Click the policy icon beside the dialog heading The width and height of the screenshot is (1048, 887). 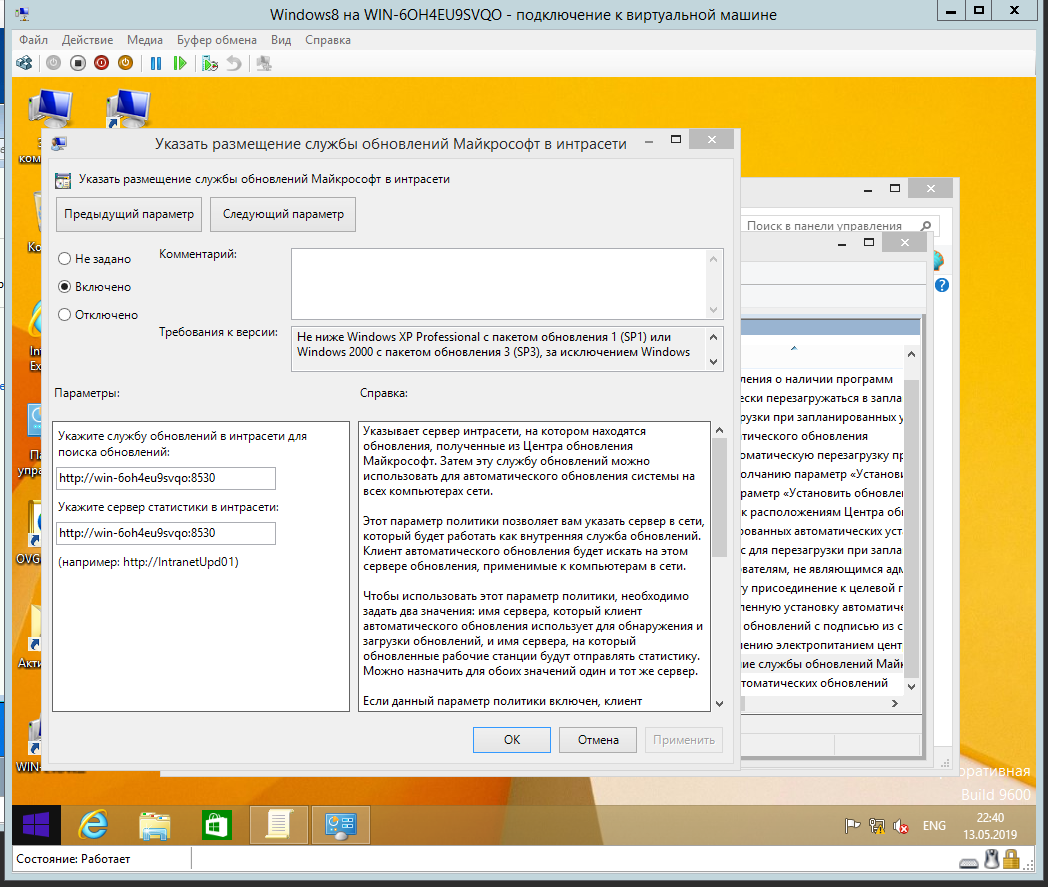tap(63, 180)
